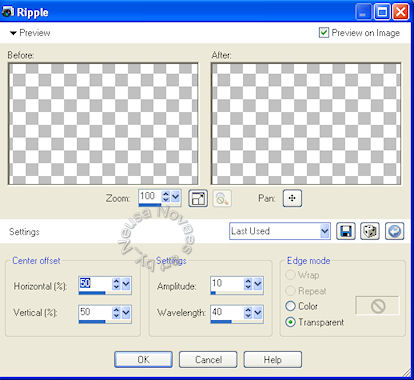414x380 pixels.
Task: Click the Zoom spinner arrows
Action: coord(166,197)
